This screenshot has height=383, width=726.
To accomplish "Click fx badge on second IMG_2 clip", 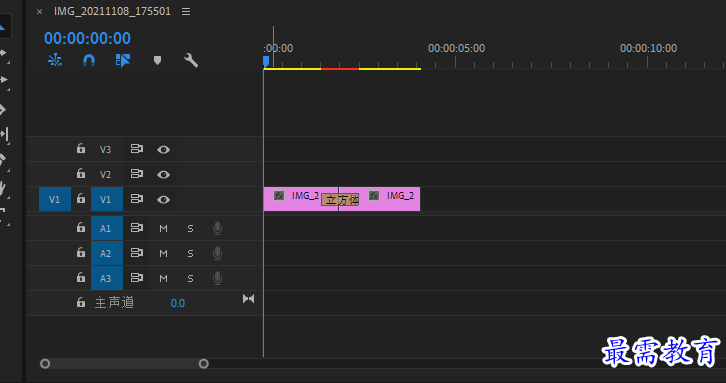I will (x=374, y=195).
